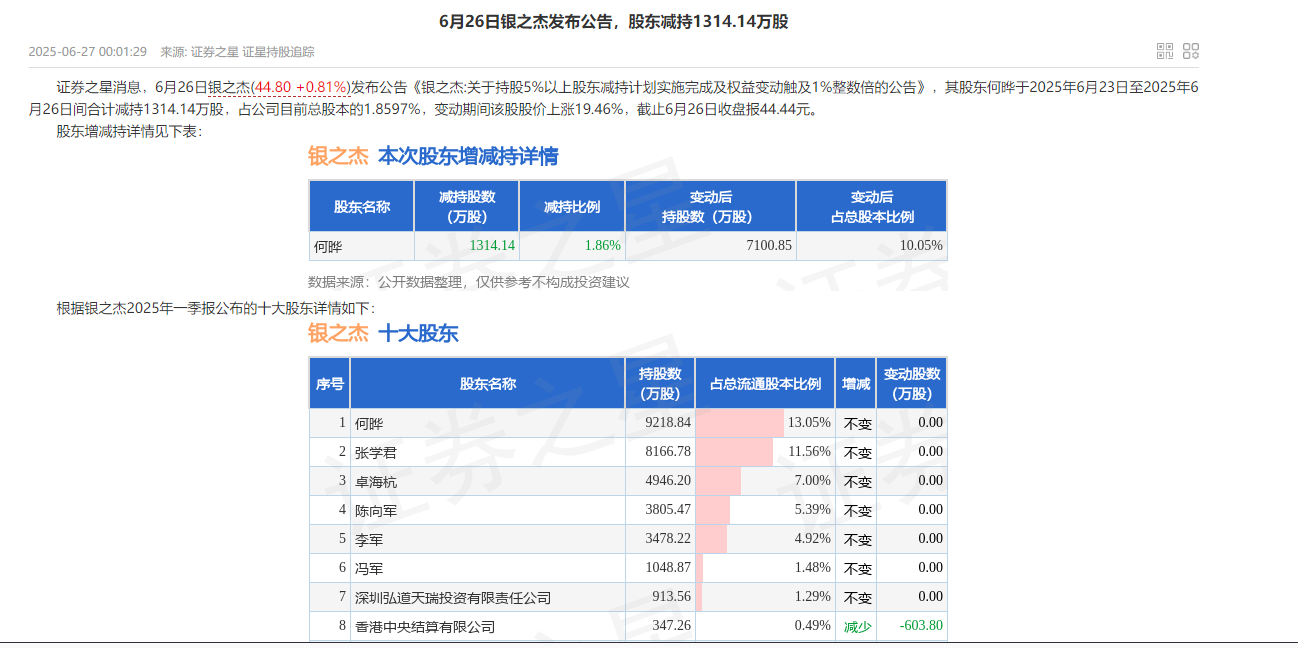Viewport: 1298px width, 648px height.
Task: Click the 序号 column header
Action: click(x=330, y=383)
